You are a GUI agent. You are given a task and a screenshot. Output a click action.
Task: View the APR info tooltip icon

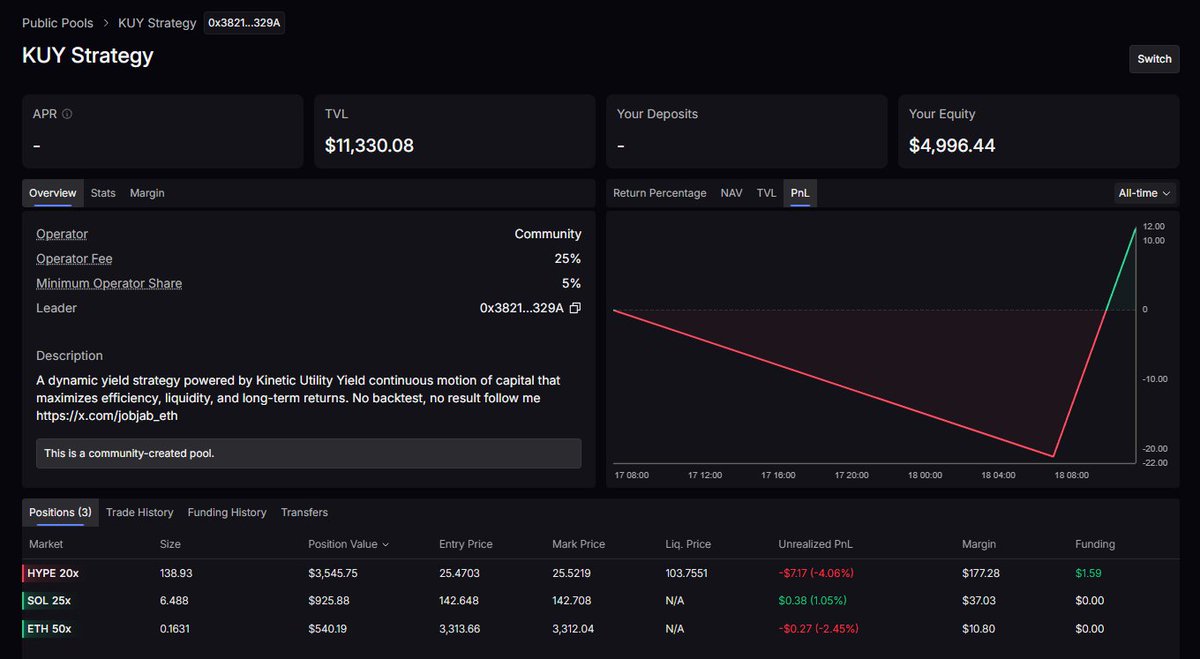click(65, 113)
